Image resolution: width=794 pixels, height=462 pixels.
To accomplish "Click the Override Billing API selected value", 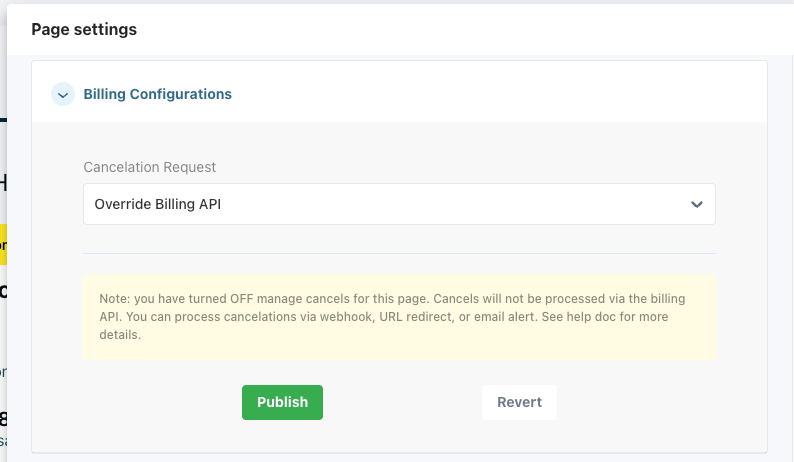I will coord(158,204).
